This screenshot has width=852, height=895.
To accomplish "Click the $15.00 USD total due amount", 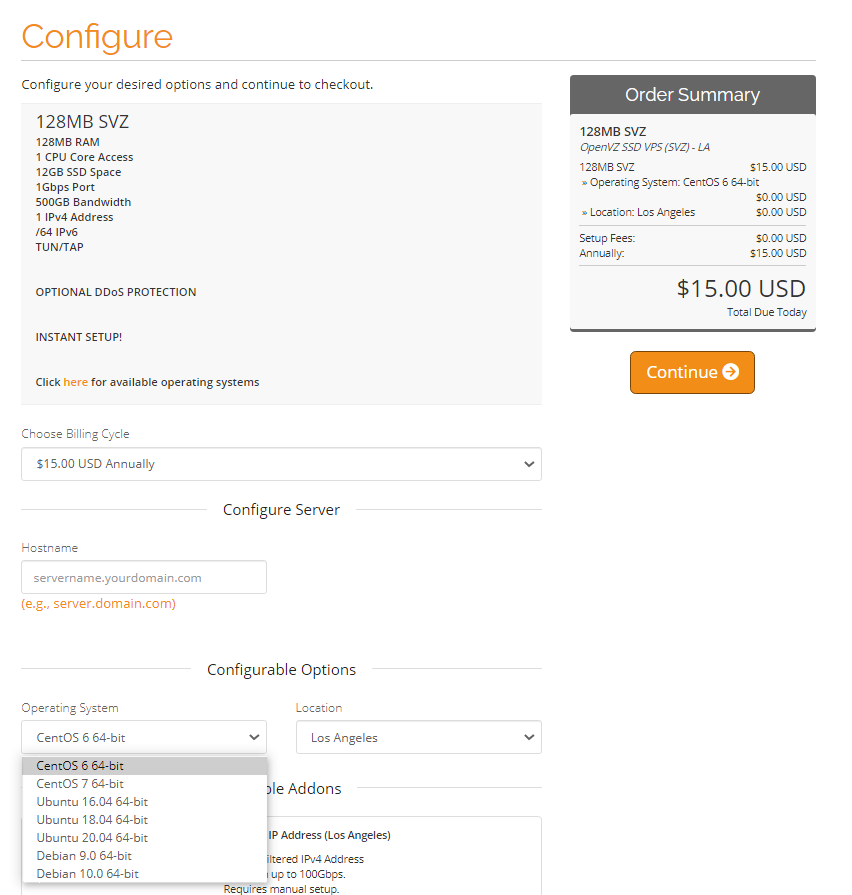I will click(x=741, y=289).
